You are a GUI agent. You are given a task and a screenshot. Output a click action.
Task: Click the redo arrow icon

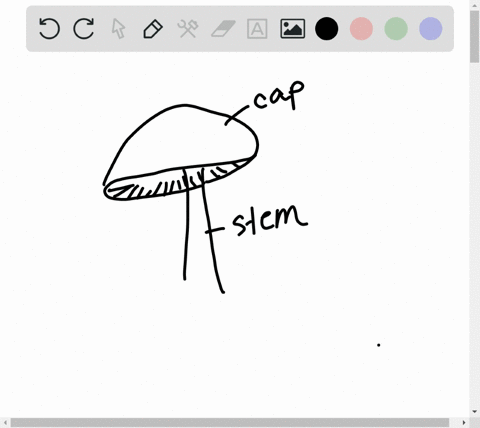point(84,29)
